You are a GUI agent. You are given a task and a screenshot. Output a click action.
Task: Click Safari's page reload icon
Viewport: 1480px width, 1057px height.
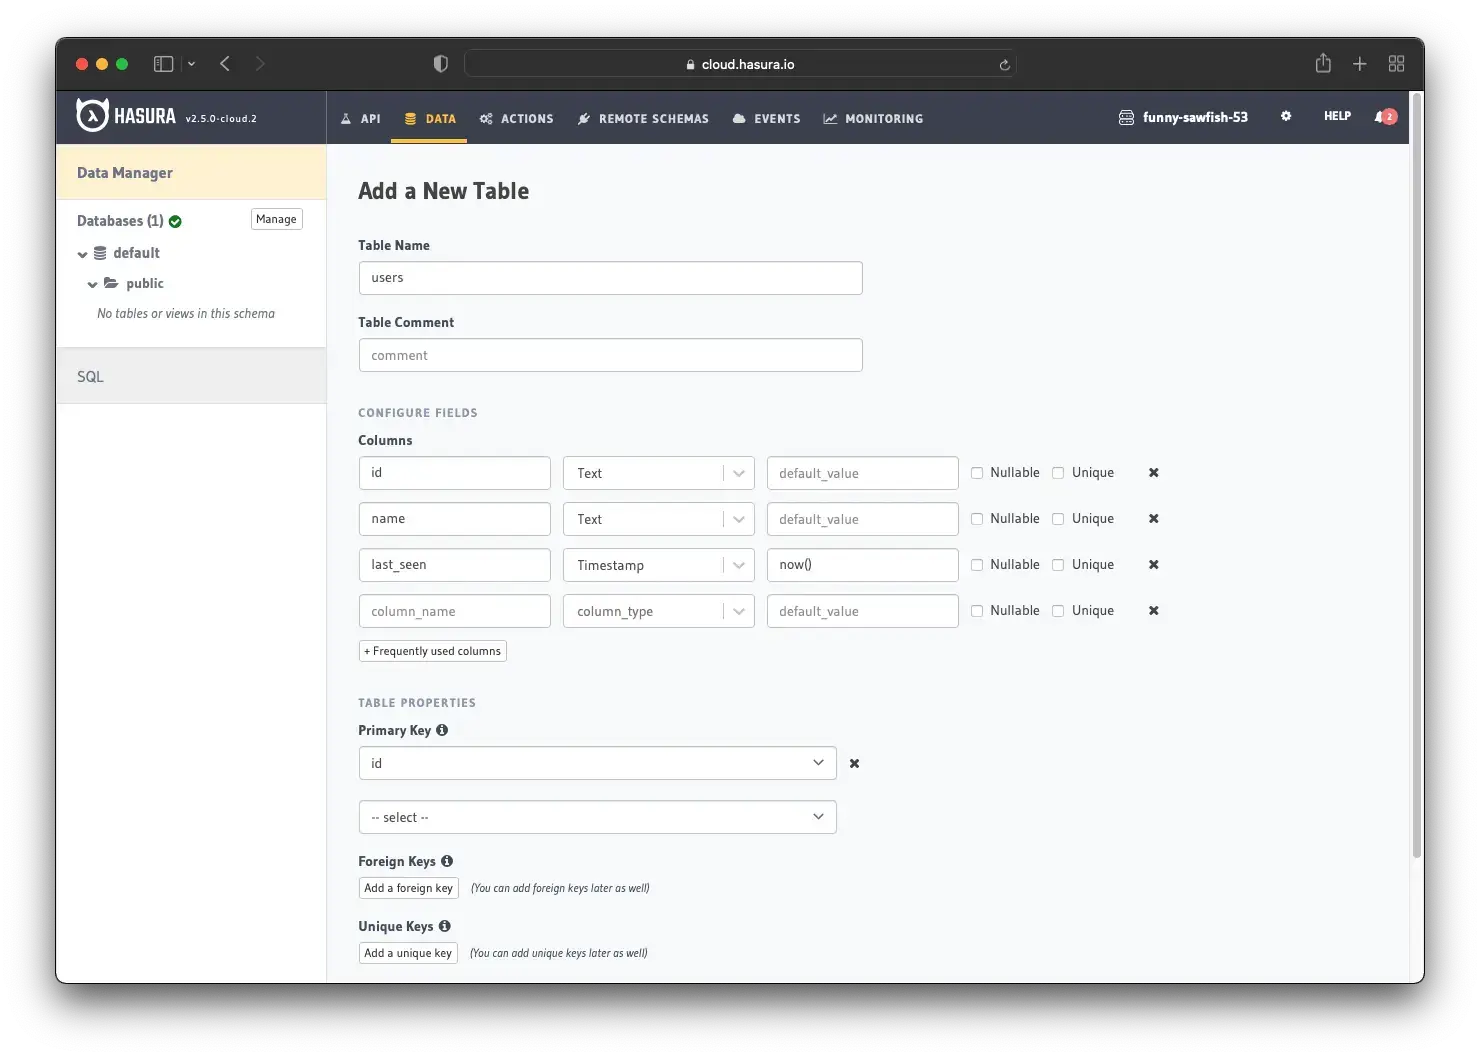[x=1004, y=65]
